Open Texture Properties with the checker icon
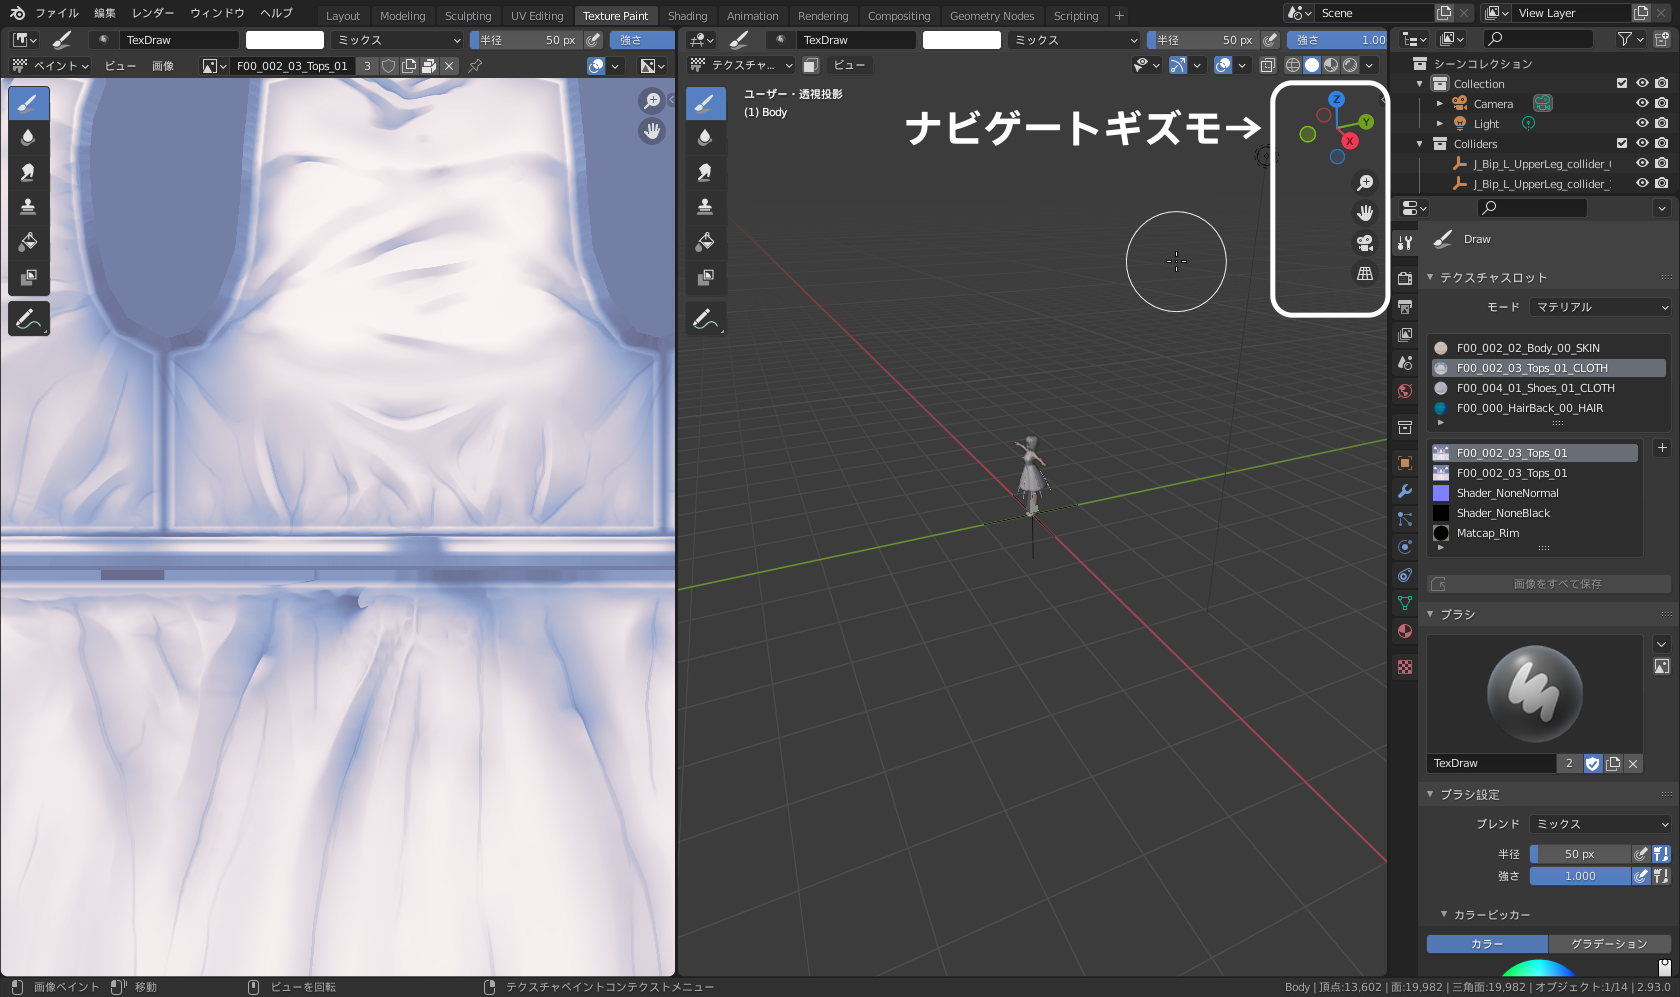This screenshot has height=997, width=1680. (1404, 667)
